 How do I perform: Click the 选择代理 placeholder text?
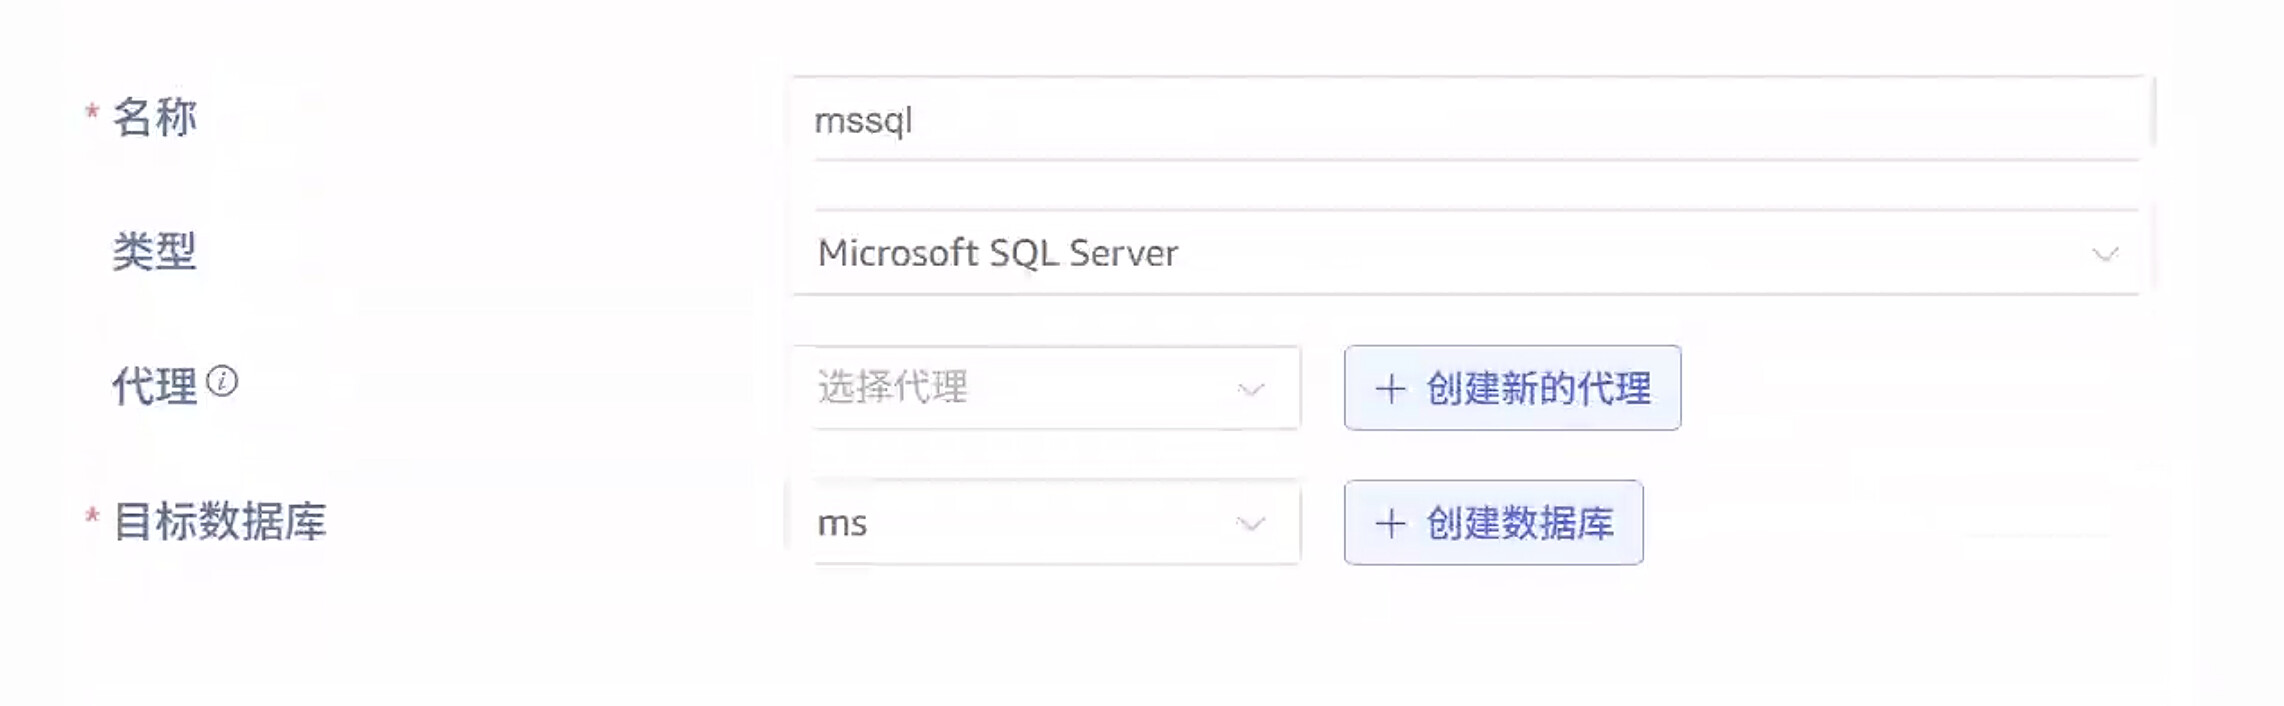tap(893, 387)
